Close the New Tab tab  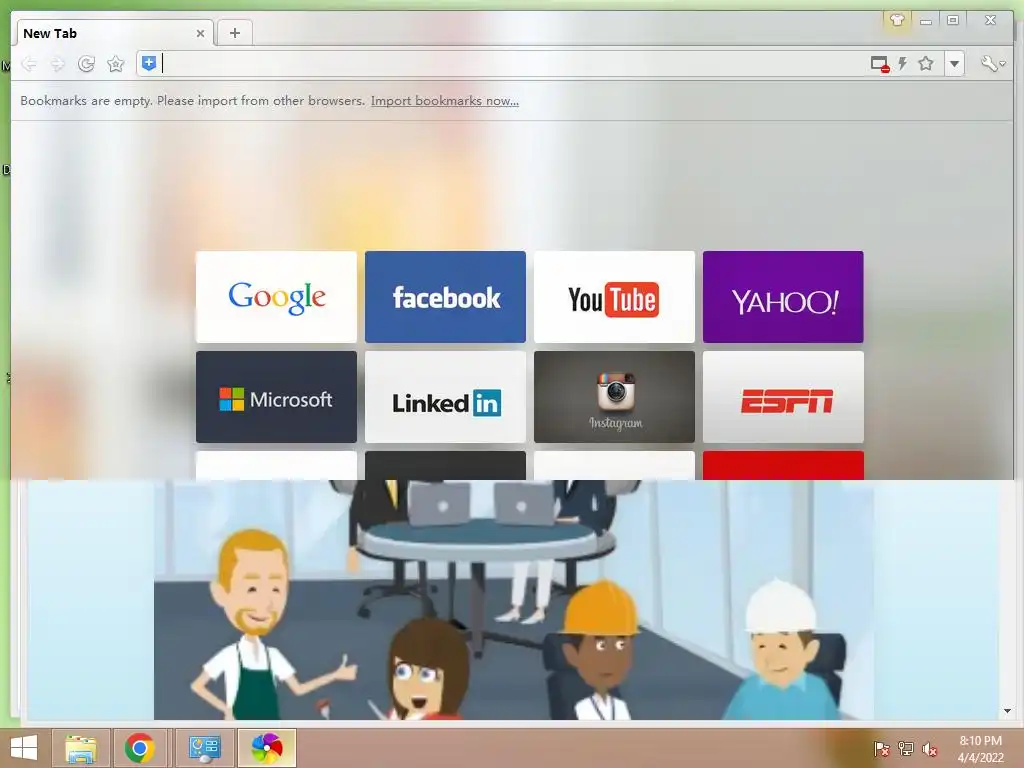[200, 33]
